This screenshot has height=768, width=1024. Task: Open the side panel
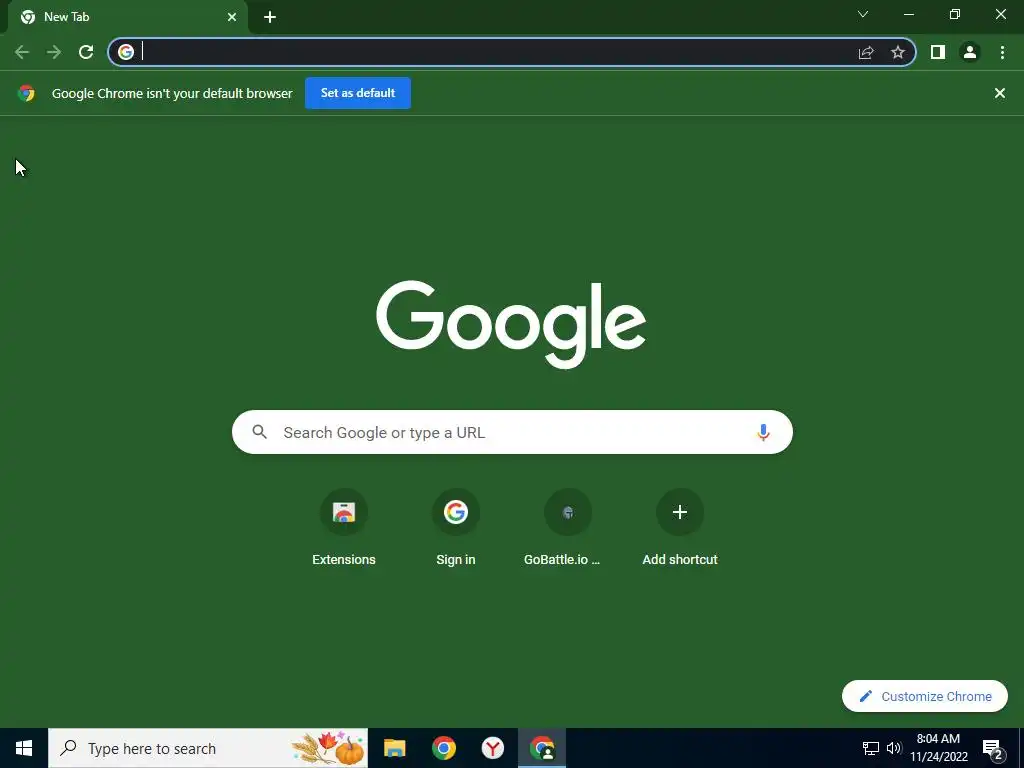click(938, 52)
